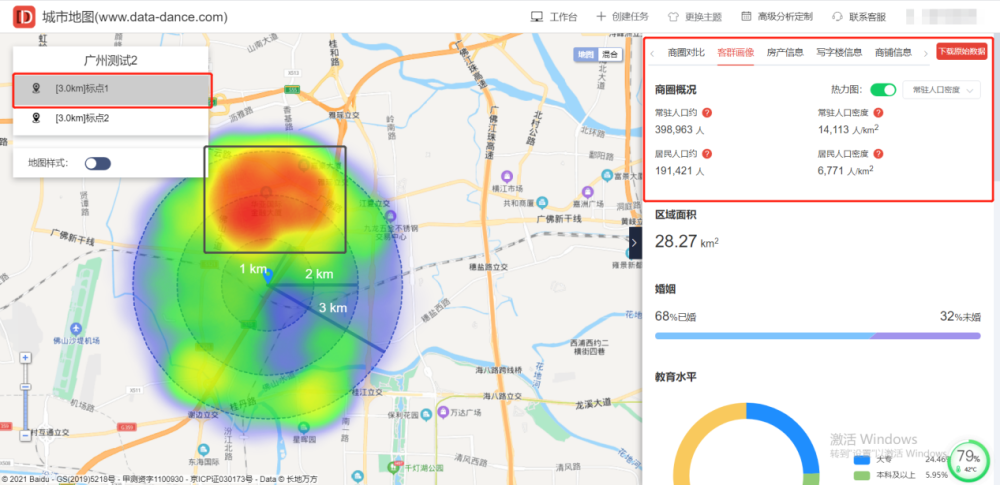Click the 横江市场 map marker
The width and height of the screenshot is (1000, 485).
click(x=507, y=175)
